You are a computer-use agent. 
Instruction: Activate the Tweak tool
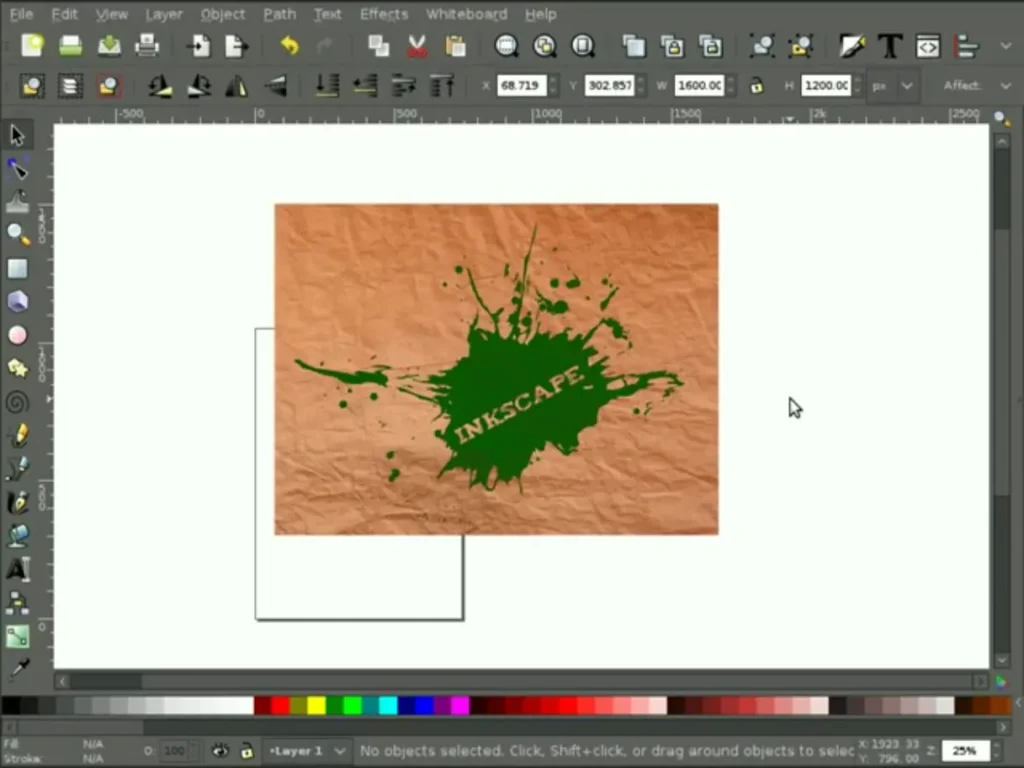(17, 202)
